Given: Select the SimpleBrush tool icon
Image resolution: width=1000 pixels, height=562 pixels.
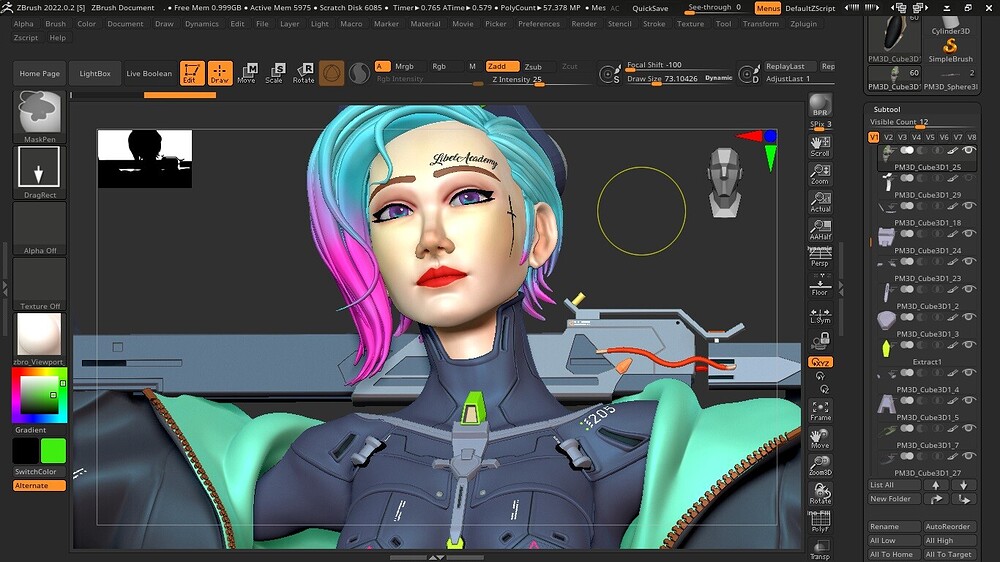Looking at the screenshot, I should [x=950, y=48].
